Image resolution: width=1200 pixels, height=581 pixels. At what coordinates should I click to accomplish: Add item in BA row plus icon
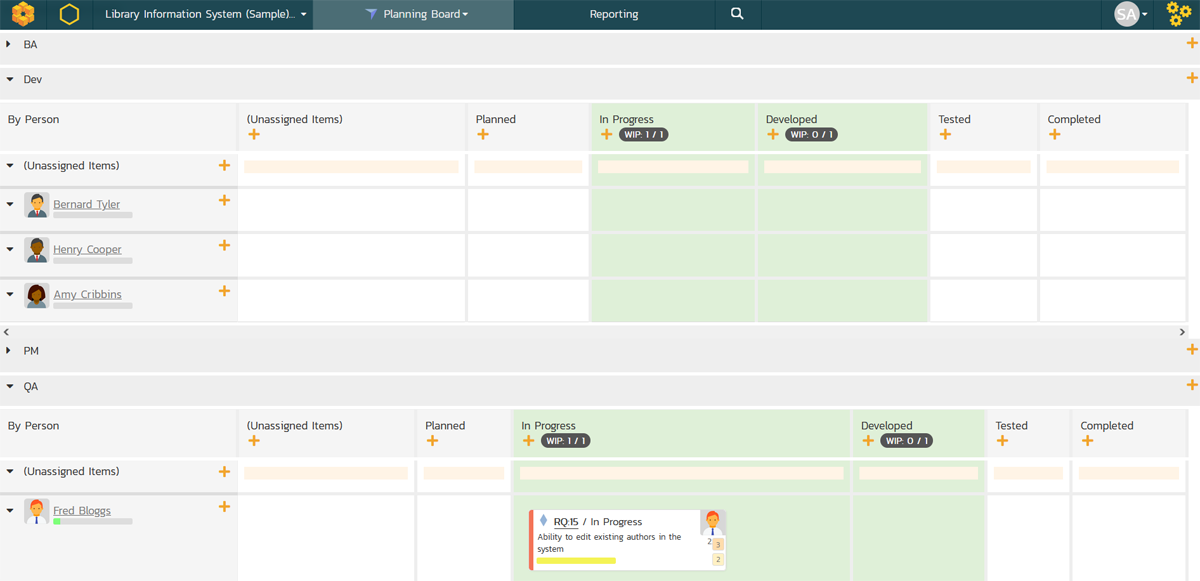tap(1191, 43)
